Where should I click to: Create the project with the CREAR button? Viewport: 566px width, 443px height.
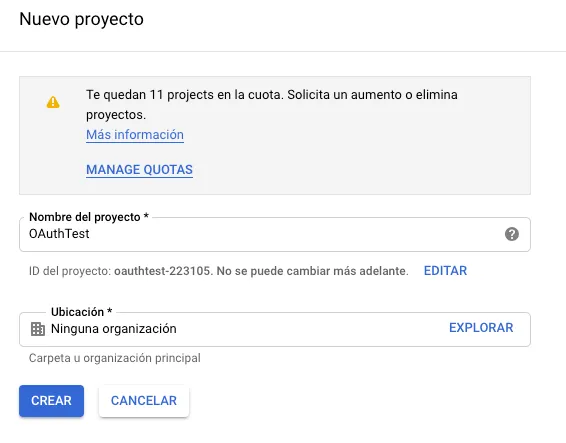[51, 401]
